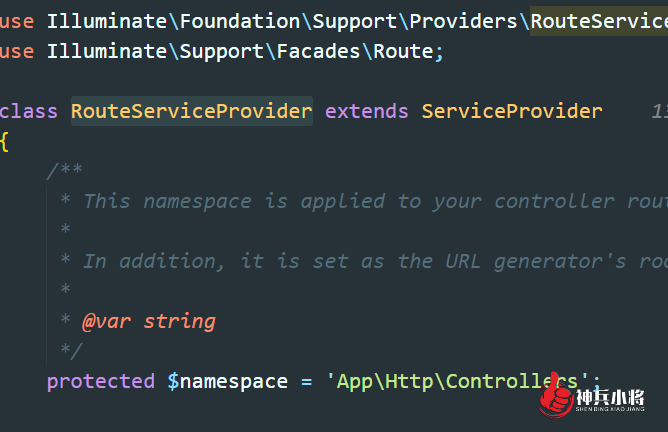Image resolution: width=668 pixels, height=432 pixels.
Task: Click the $namespace variable
Action: click(x=227, y=381)
